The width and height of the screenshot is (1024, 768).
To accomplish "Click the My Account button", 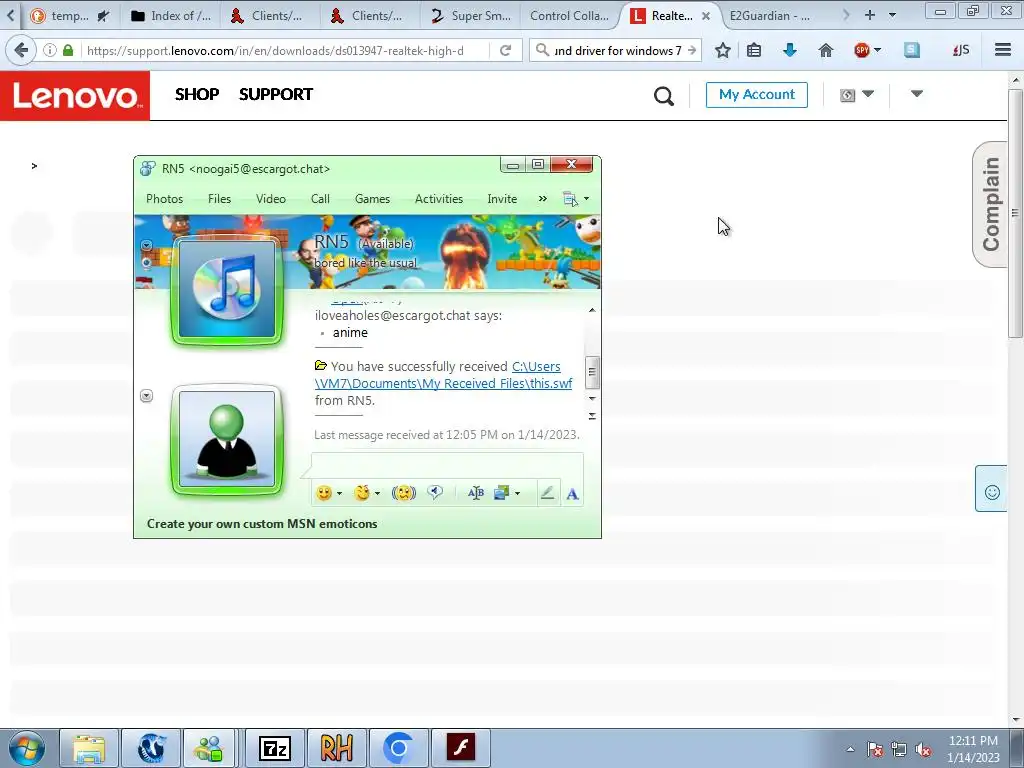I will coord(757,95).
